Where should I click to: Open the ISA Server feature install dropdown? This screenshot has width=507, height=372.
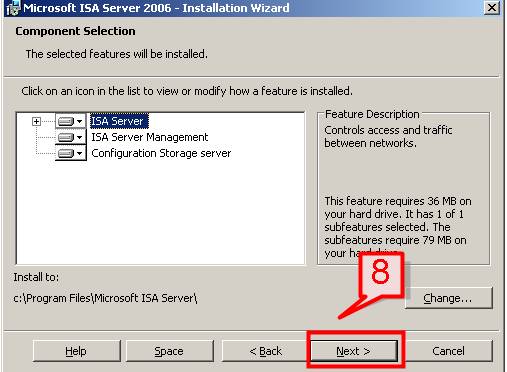click(x=70, y=121)
